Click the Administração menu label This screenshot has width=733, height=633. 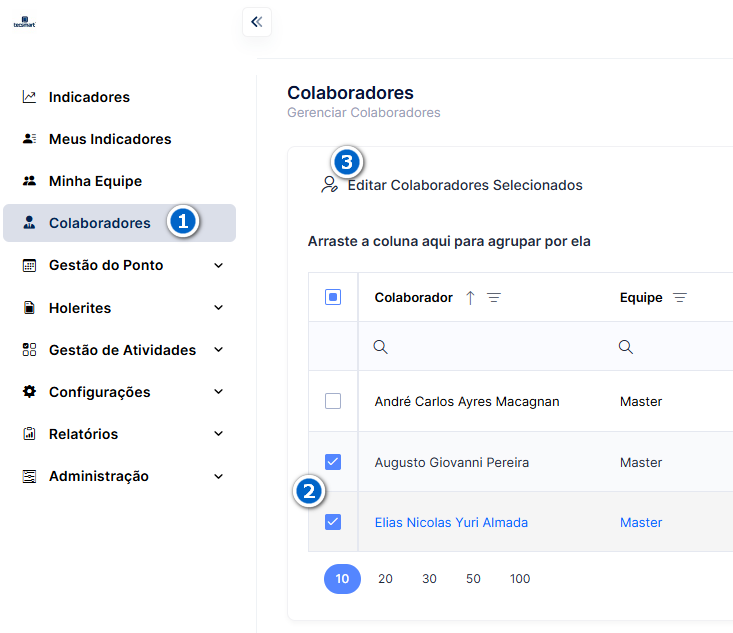(x=99, y=476)
